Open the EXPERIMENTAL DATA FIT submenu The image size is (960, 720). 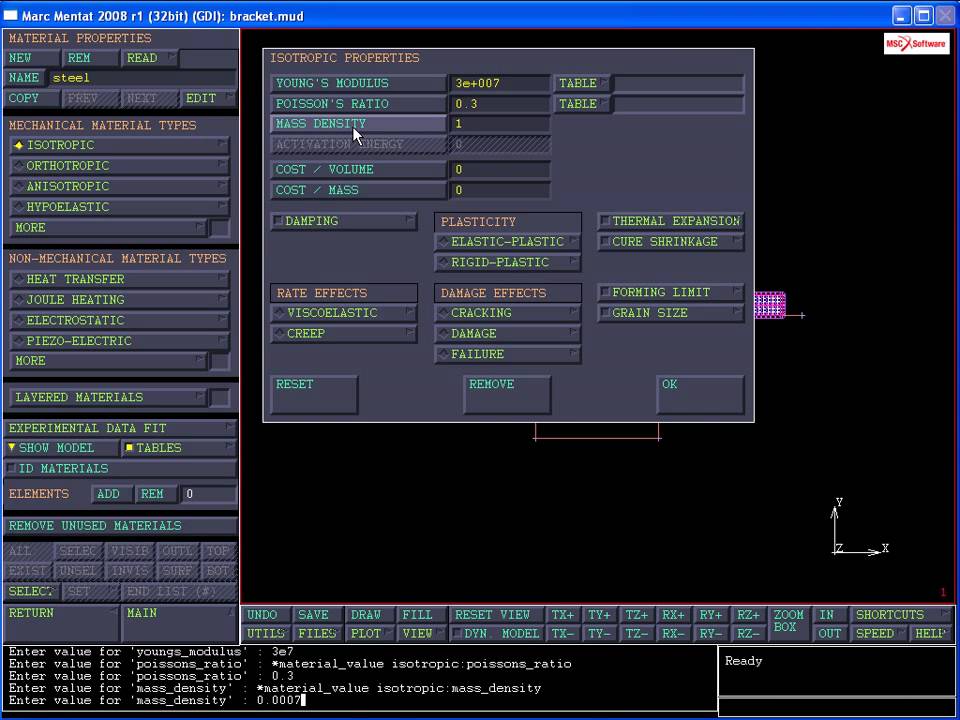120,428
